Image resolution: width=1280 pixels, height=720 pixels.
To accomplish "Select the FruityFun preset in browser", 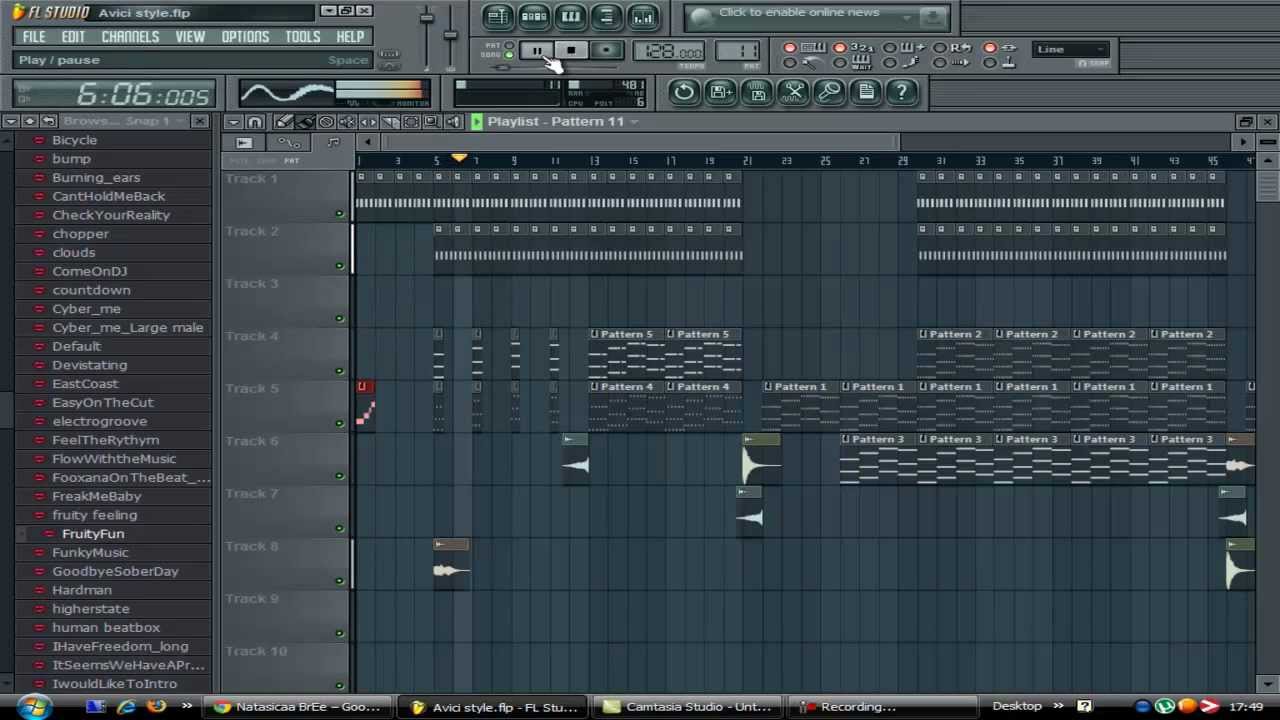I will 93,534.
